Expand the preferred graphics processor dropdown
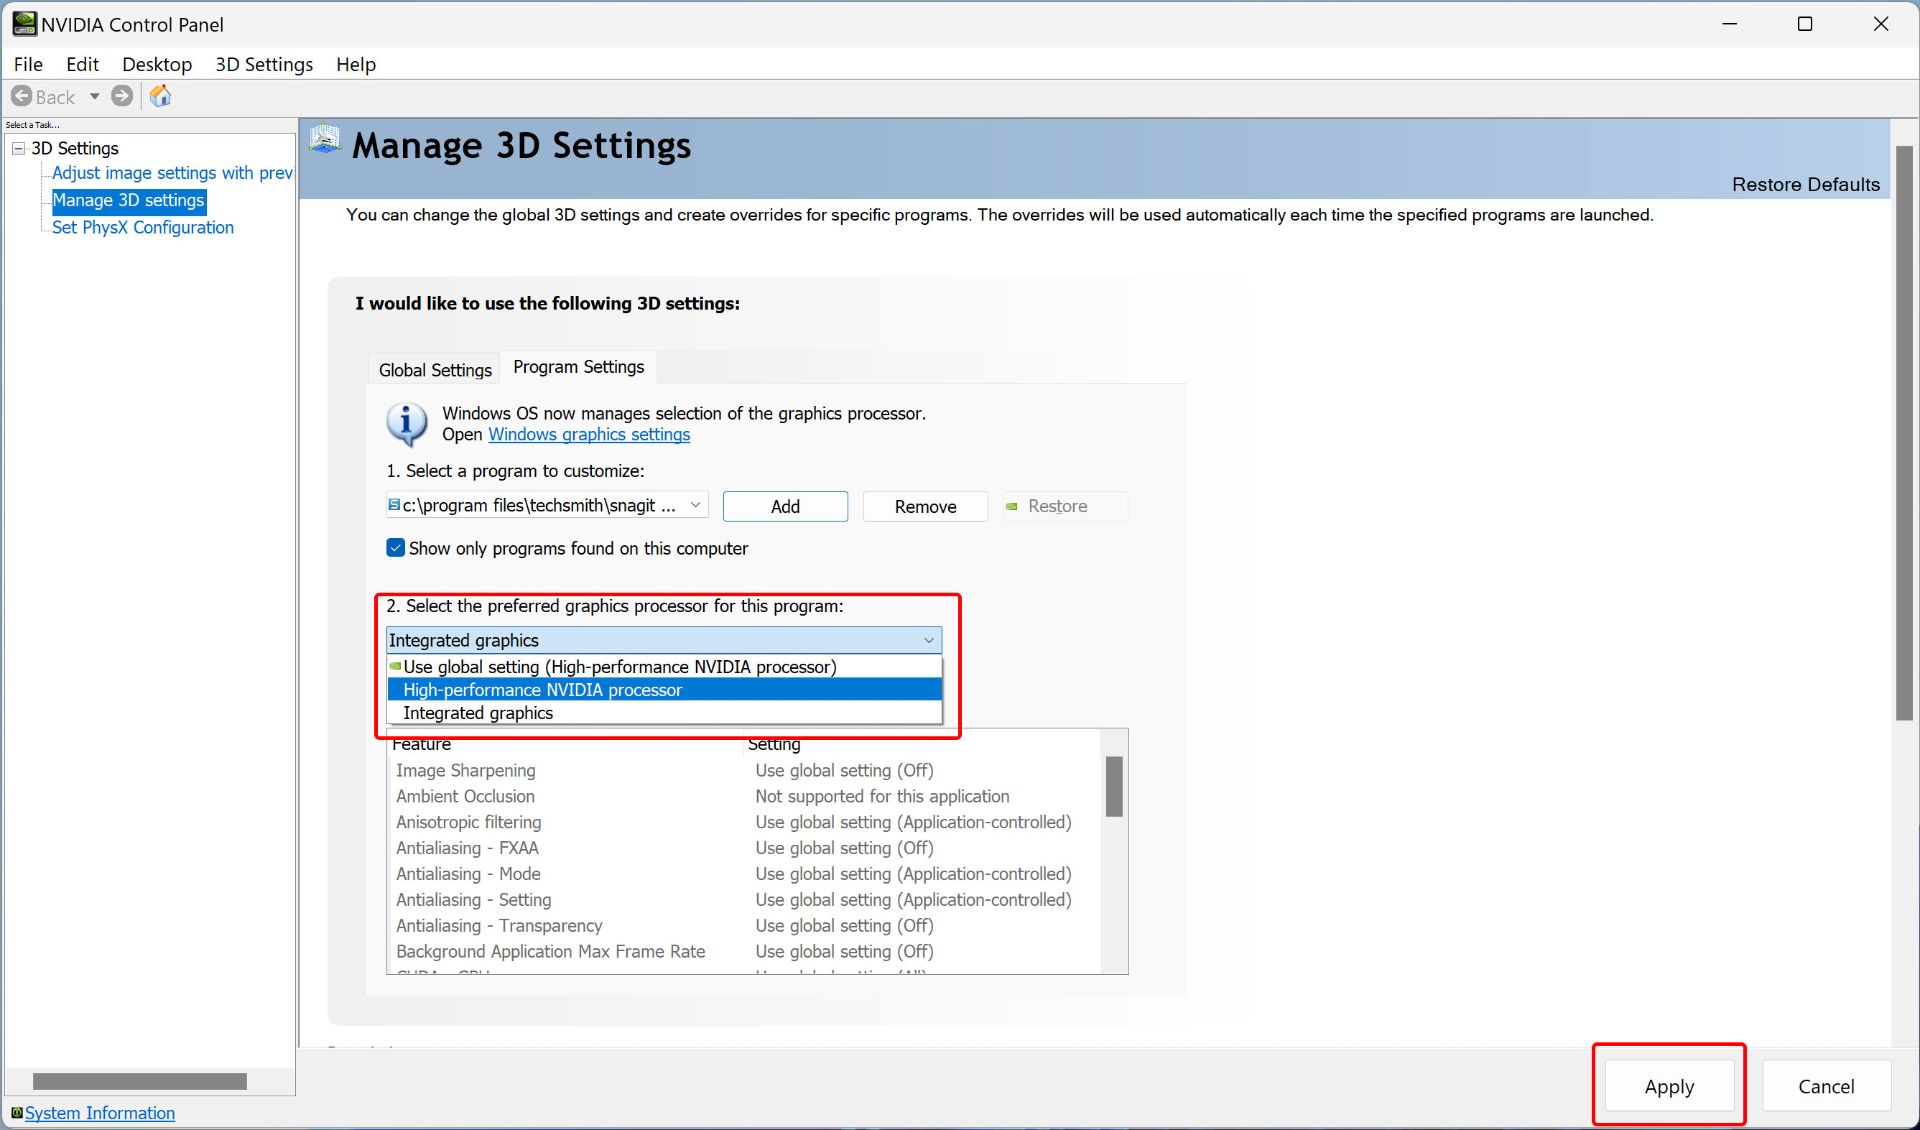Image resolution: width=1920 pixels, height=1130 pixels. point(663,639)
